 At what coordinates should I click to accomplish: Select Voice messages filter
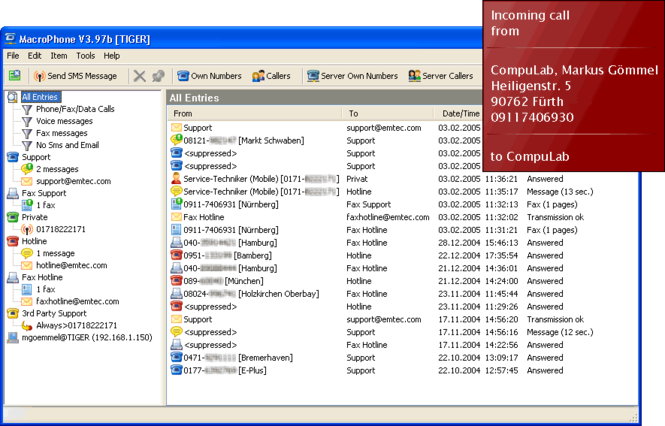pos(64,121)
